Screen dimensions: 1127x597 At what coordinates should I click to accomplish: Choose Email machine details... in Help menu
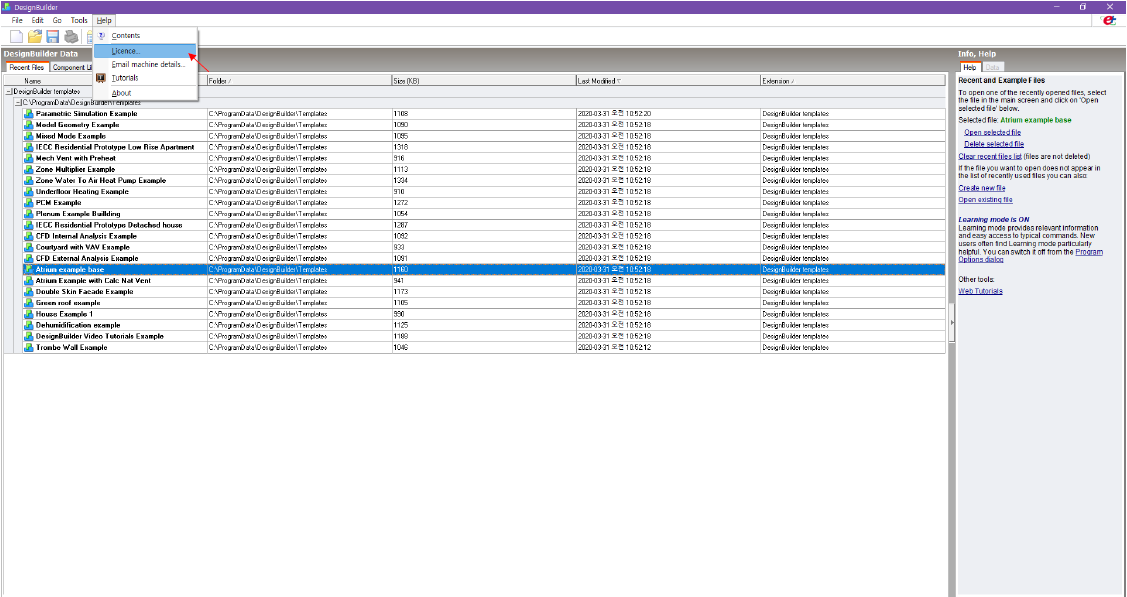148,65
